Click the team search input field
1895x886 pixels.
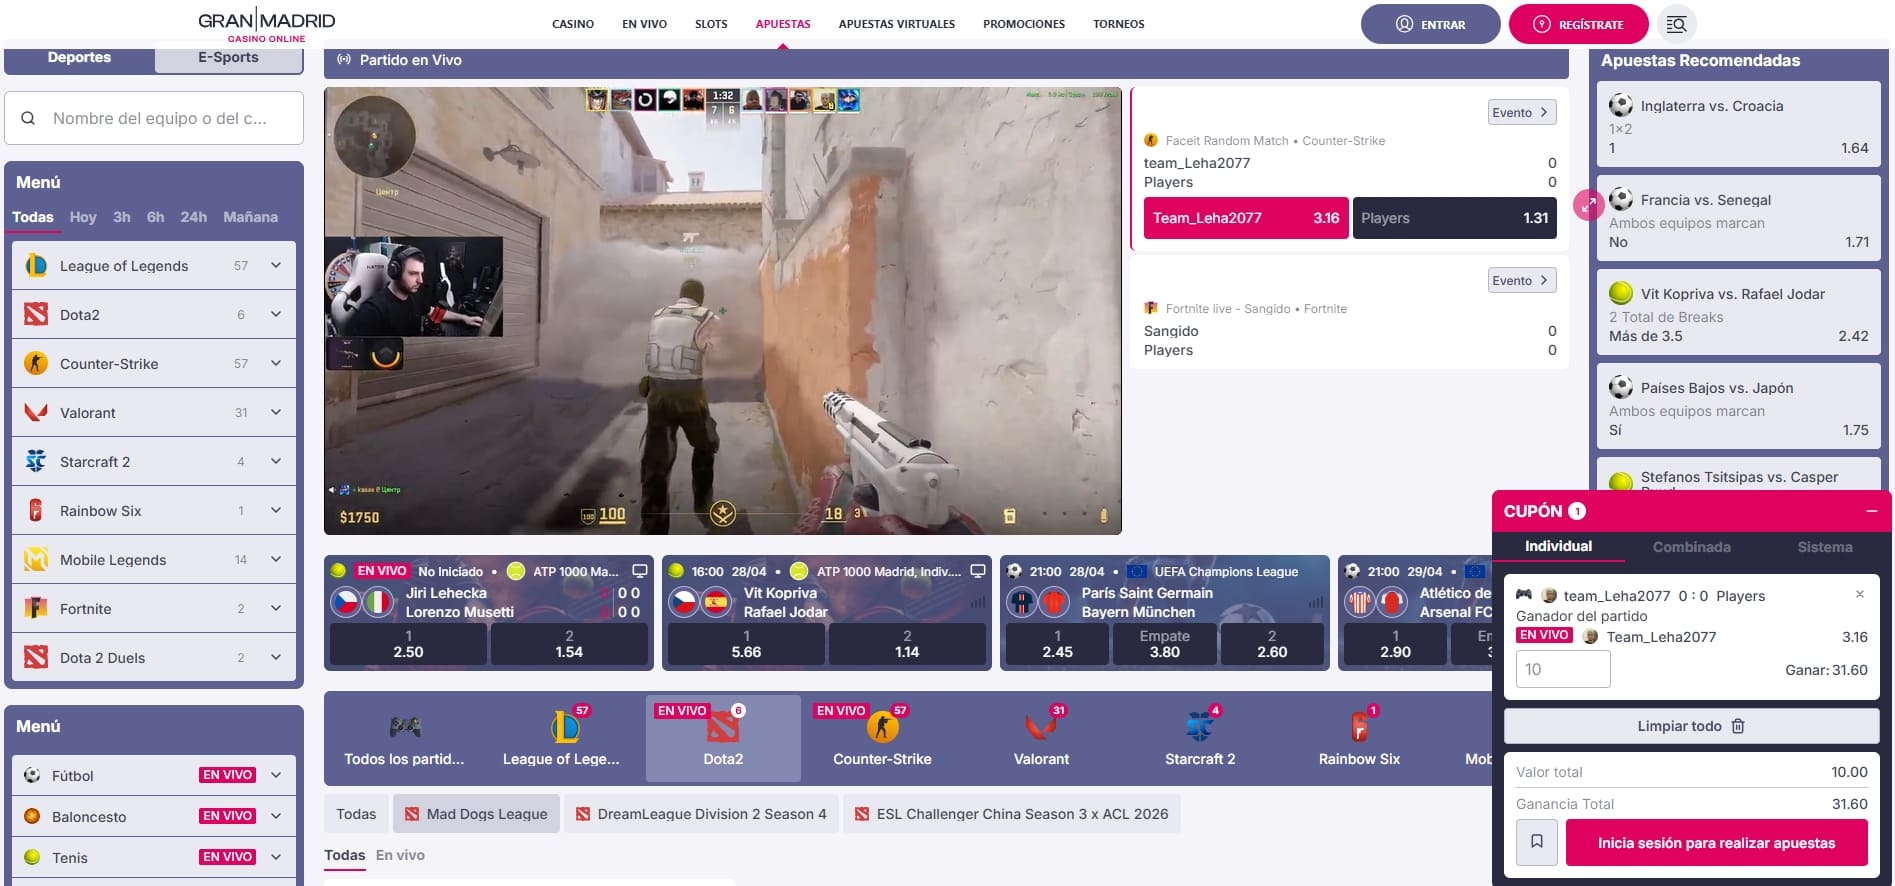[x=154, y=118]
